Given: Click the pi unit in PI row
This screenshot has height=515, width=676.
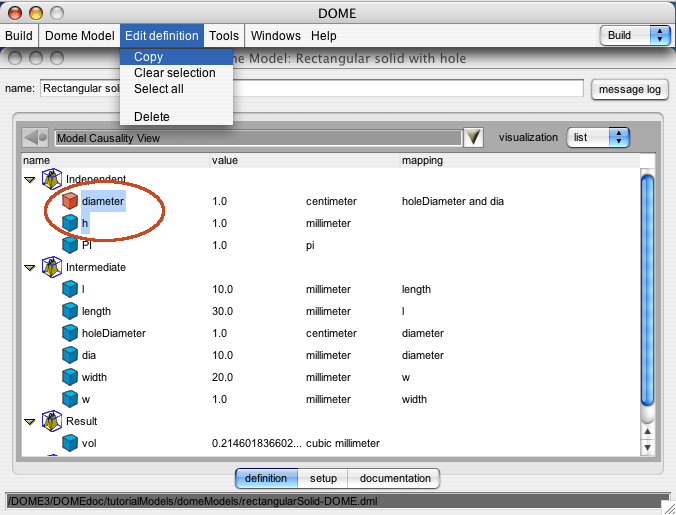Looking at the screenshot, I should pos(310,246).
